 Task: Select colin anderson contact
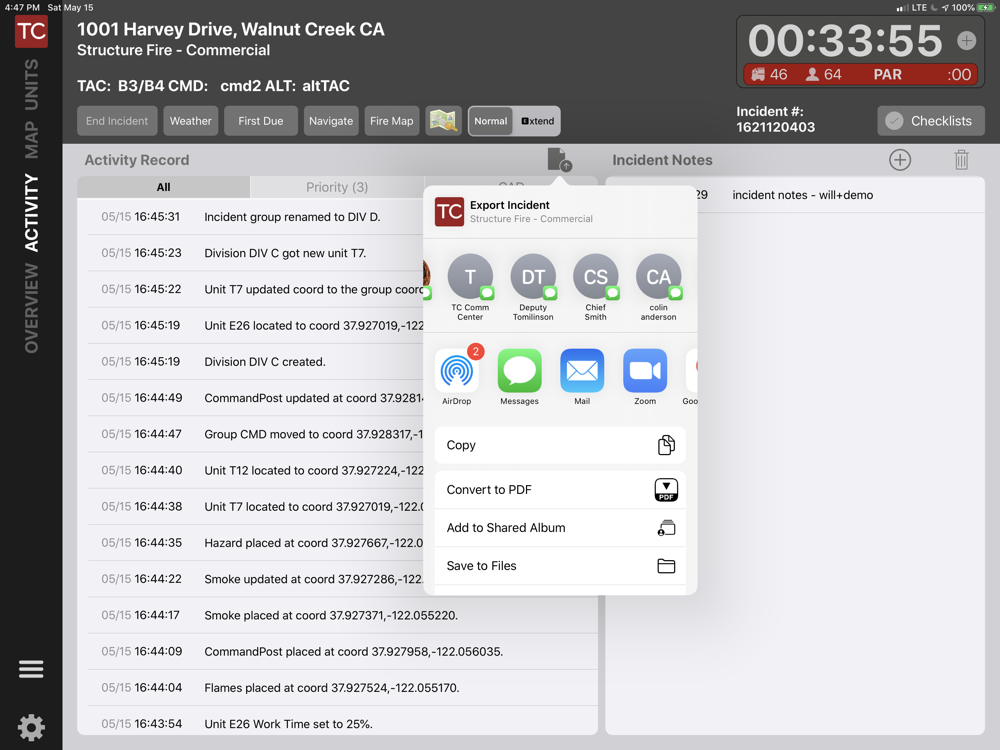tap(658, 287)
